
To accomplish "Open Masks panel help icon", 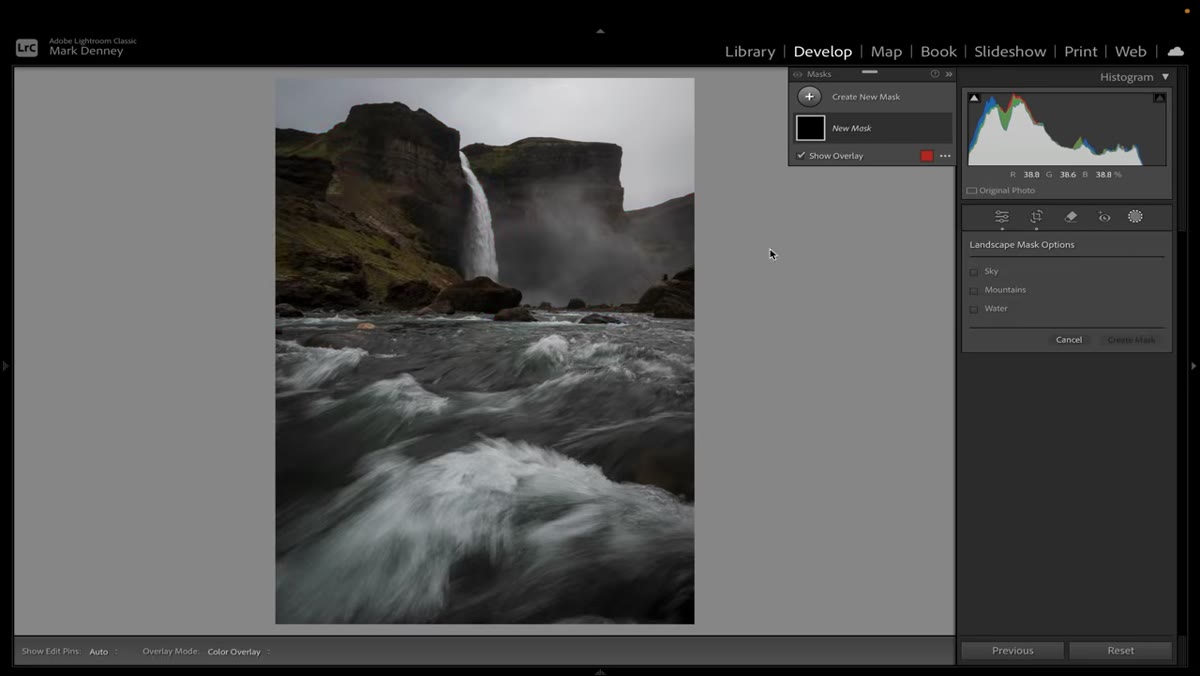I will (x=935, y=74).
